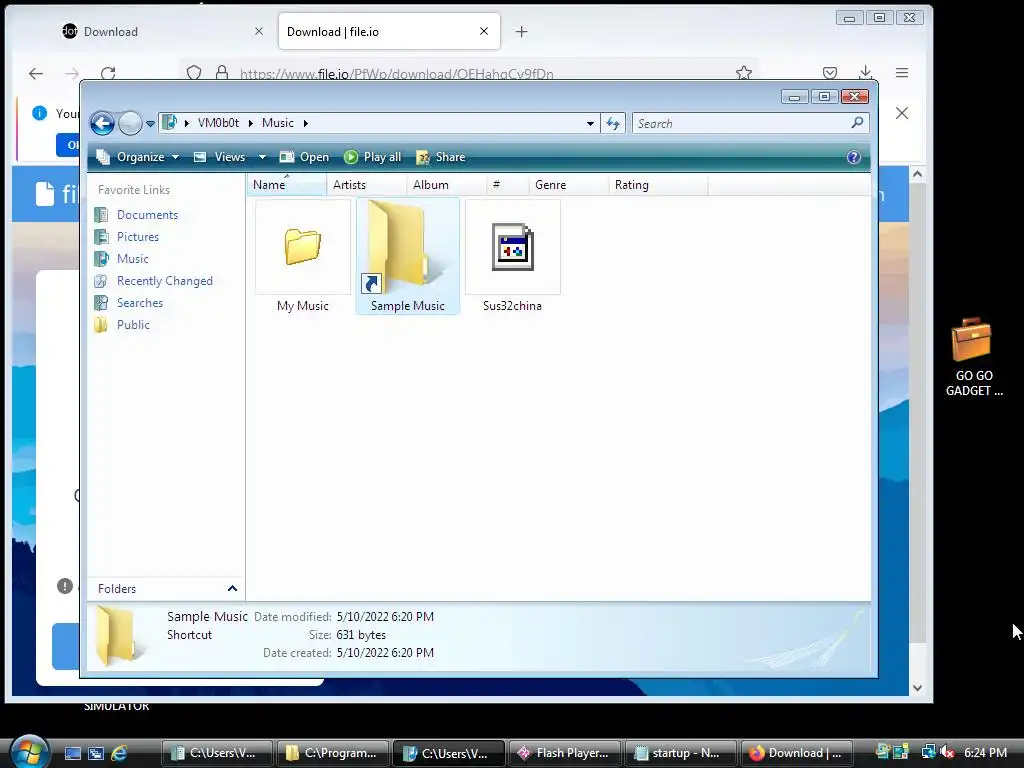Sort by the Artists column header
This screenshot has width=1024, height=768.
click(366, 185)
